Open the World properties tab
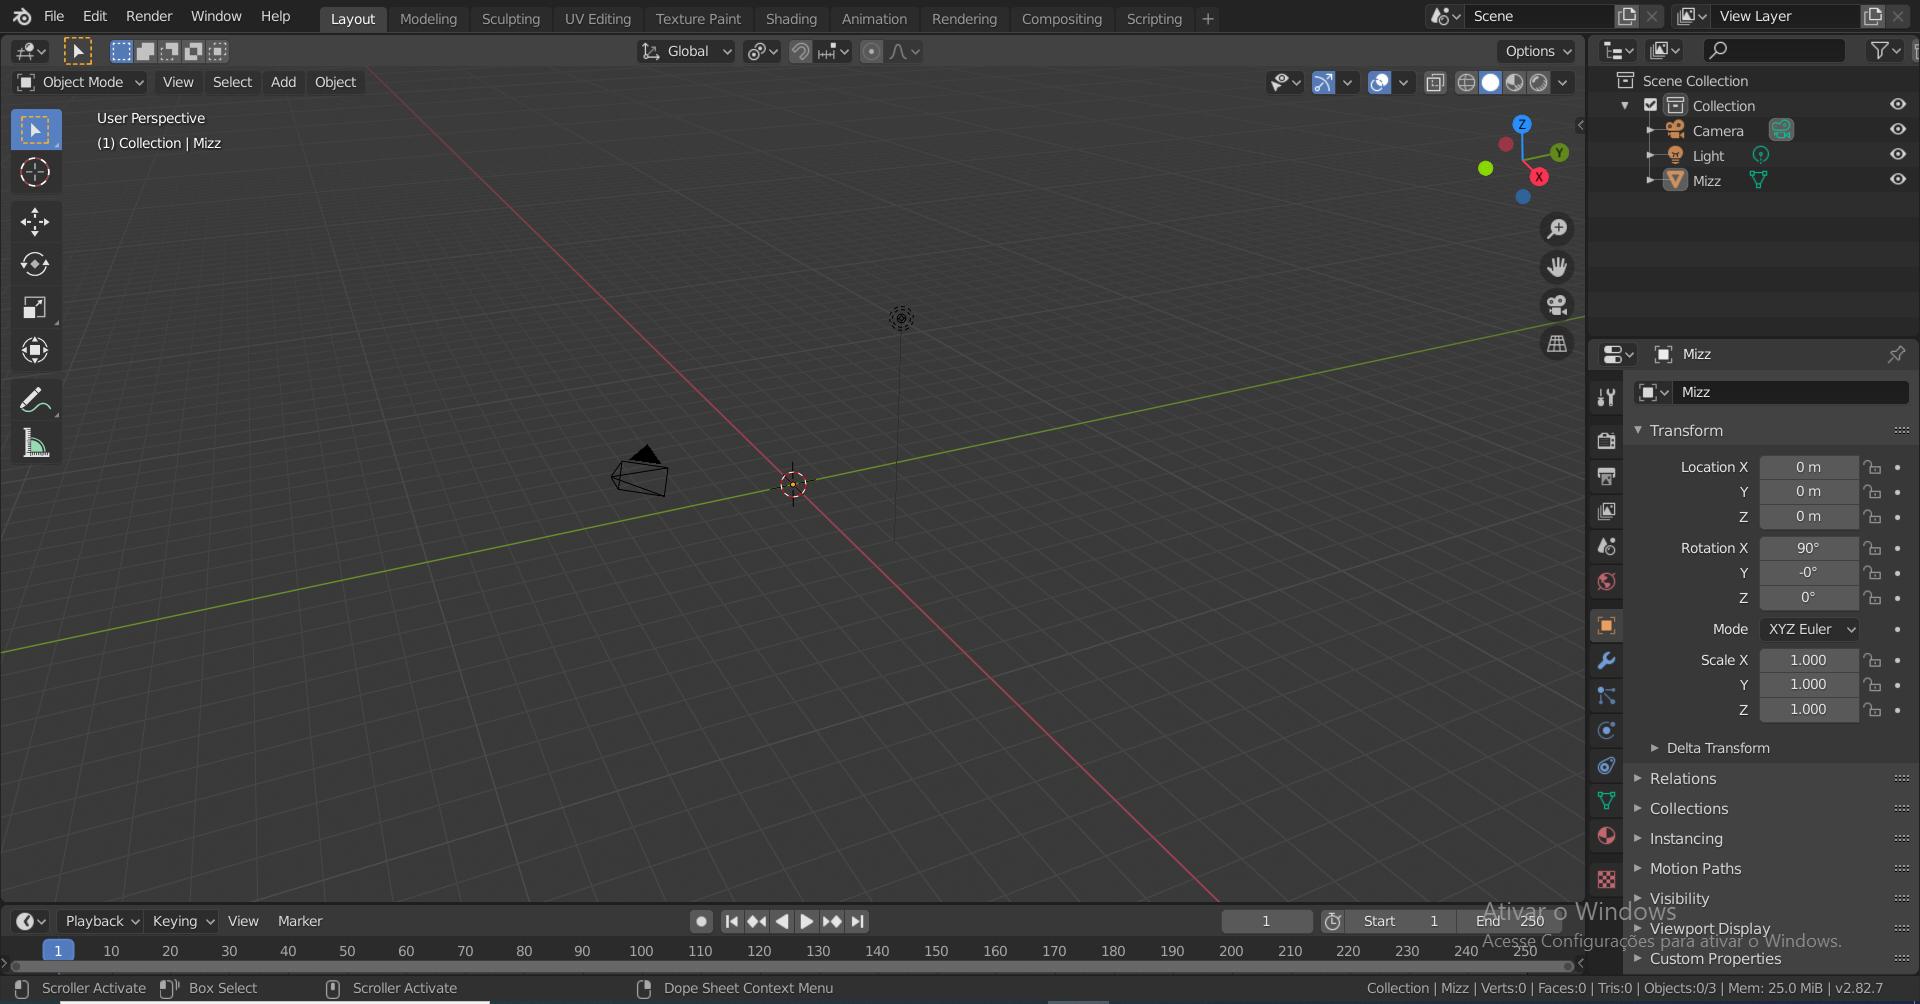The width and height of the screenshot is (1920, 1004). 1605,581
